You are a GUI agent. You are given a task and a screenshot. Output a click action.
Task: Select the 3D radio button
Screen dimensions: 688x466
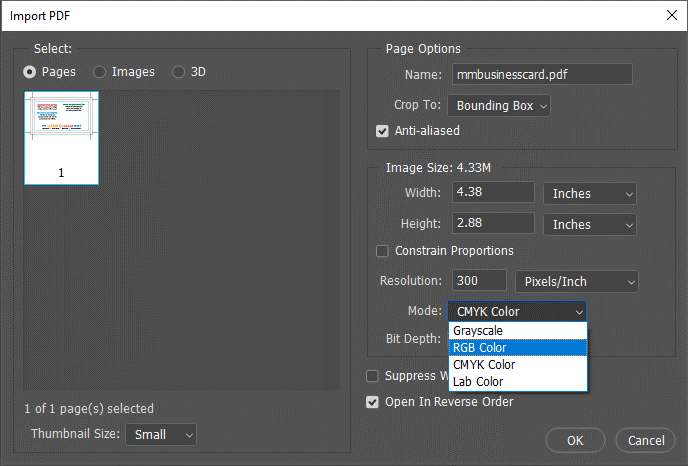pyautogui.click(x=179, y=72)
